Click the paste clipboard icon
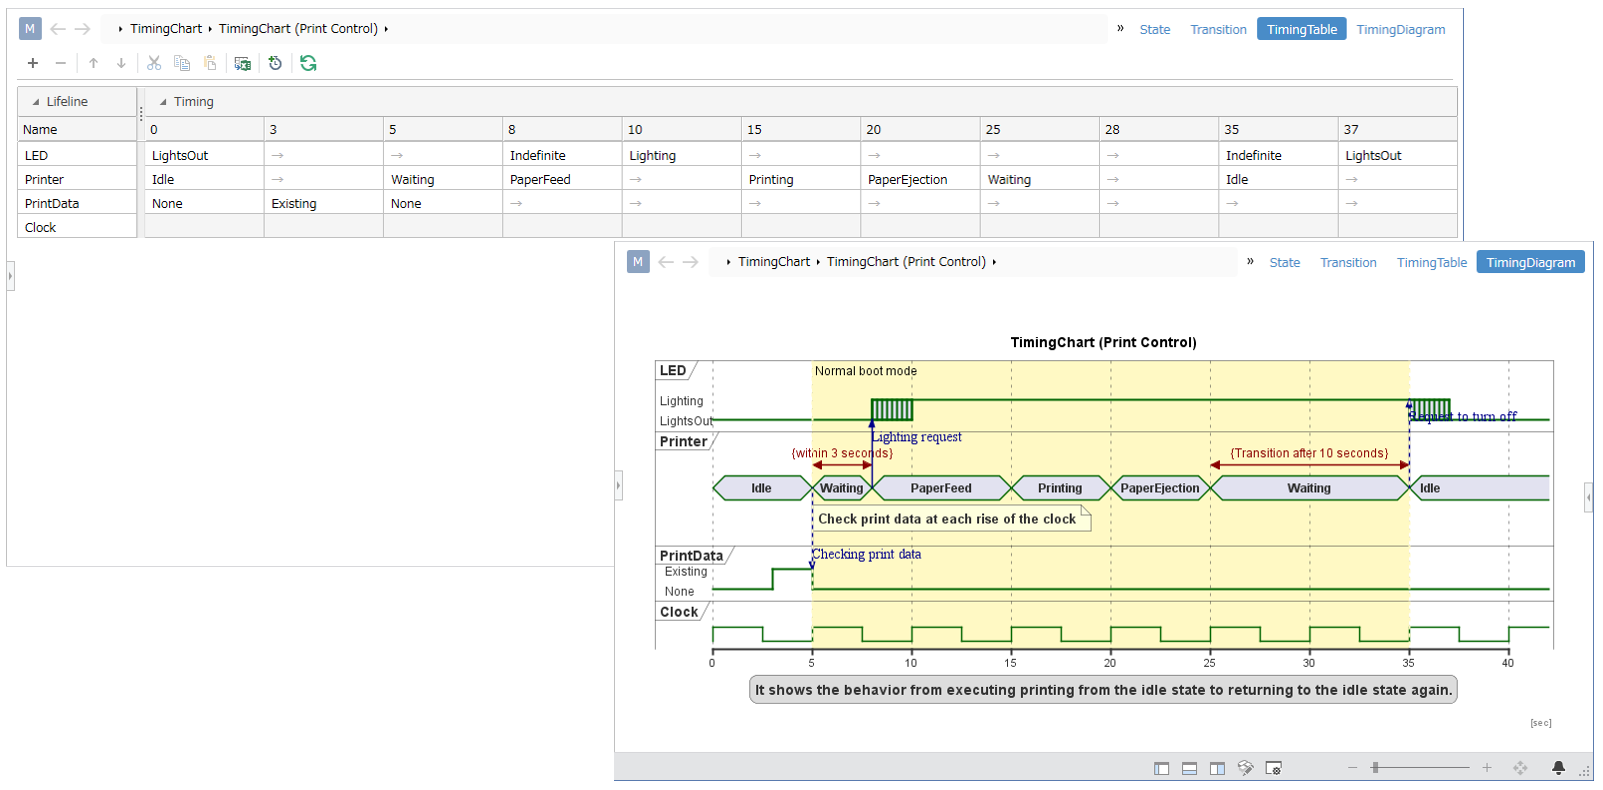This screenshot has height=790, width=1603. coord(210,63)
